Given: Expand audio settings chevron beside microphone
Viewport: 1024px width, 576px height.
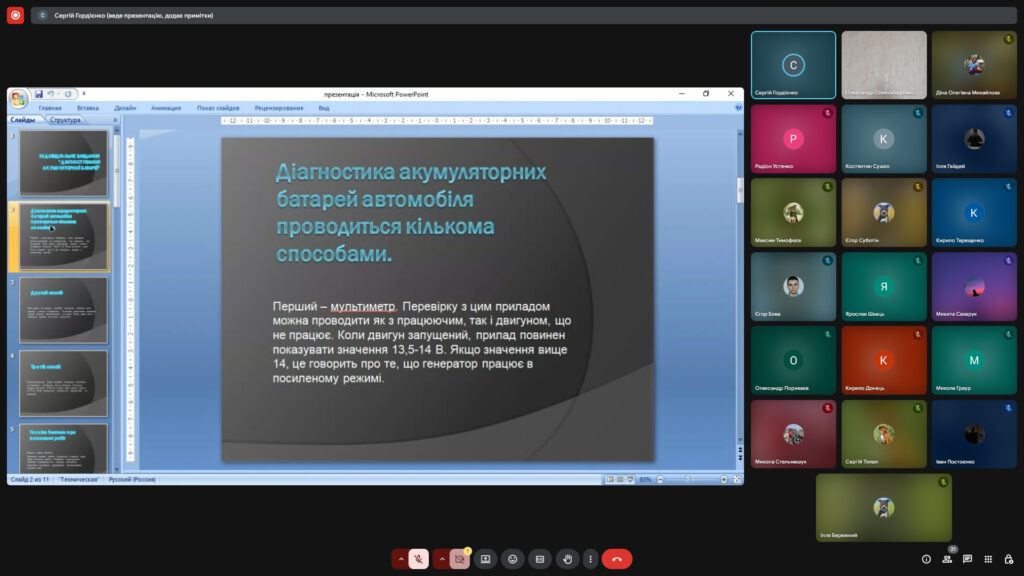Looking at the screenshot, I should (x=400, y=559).
